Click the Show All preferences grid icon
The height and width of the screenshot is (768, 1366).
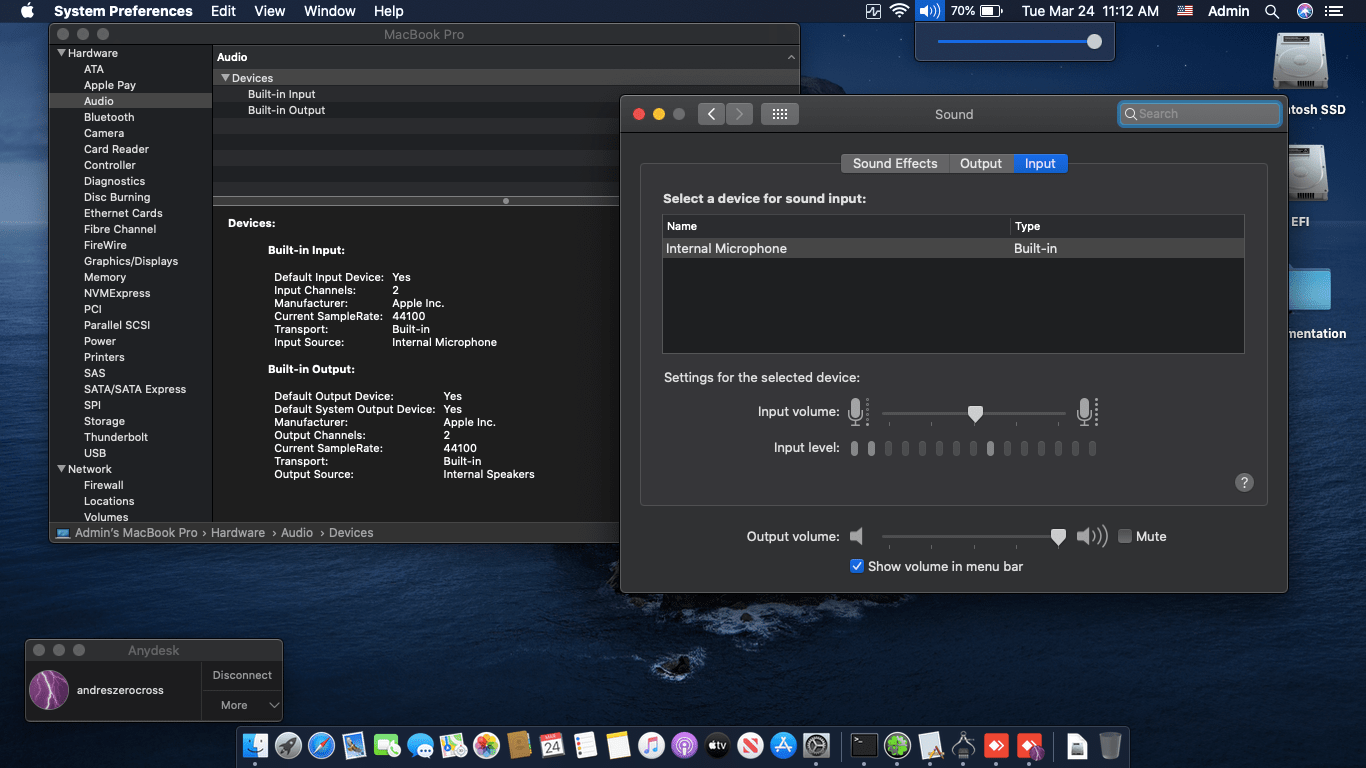(x=780, y=114)
